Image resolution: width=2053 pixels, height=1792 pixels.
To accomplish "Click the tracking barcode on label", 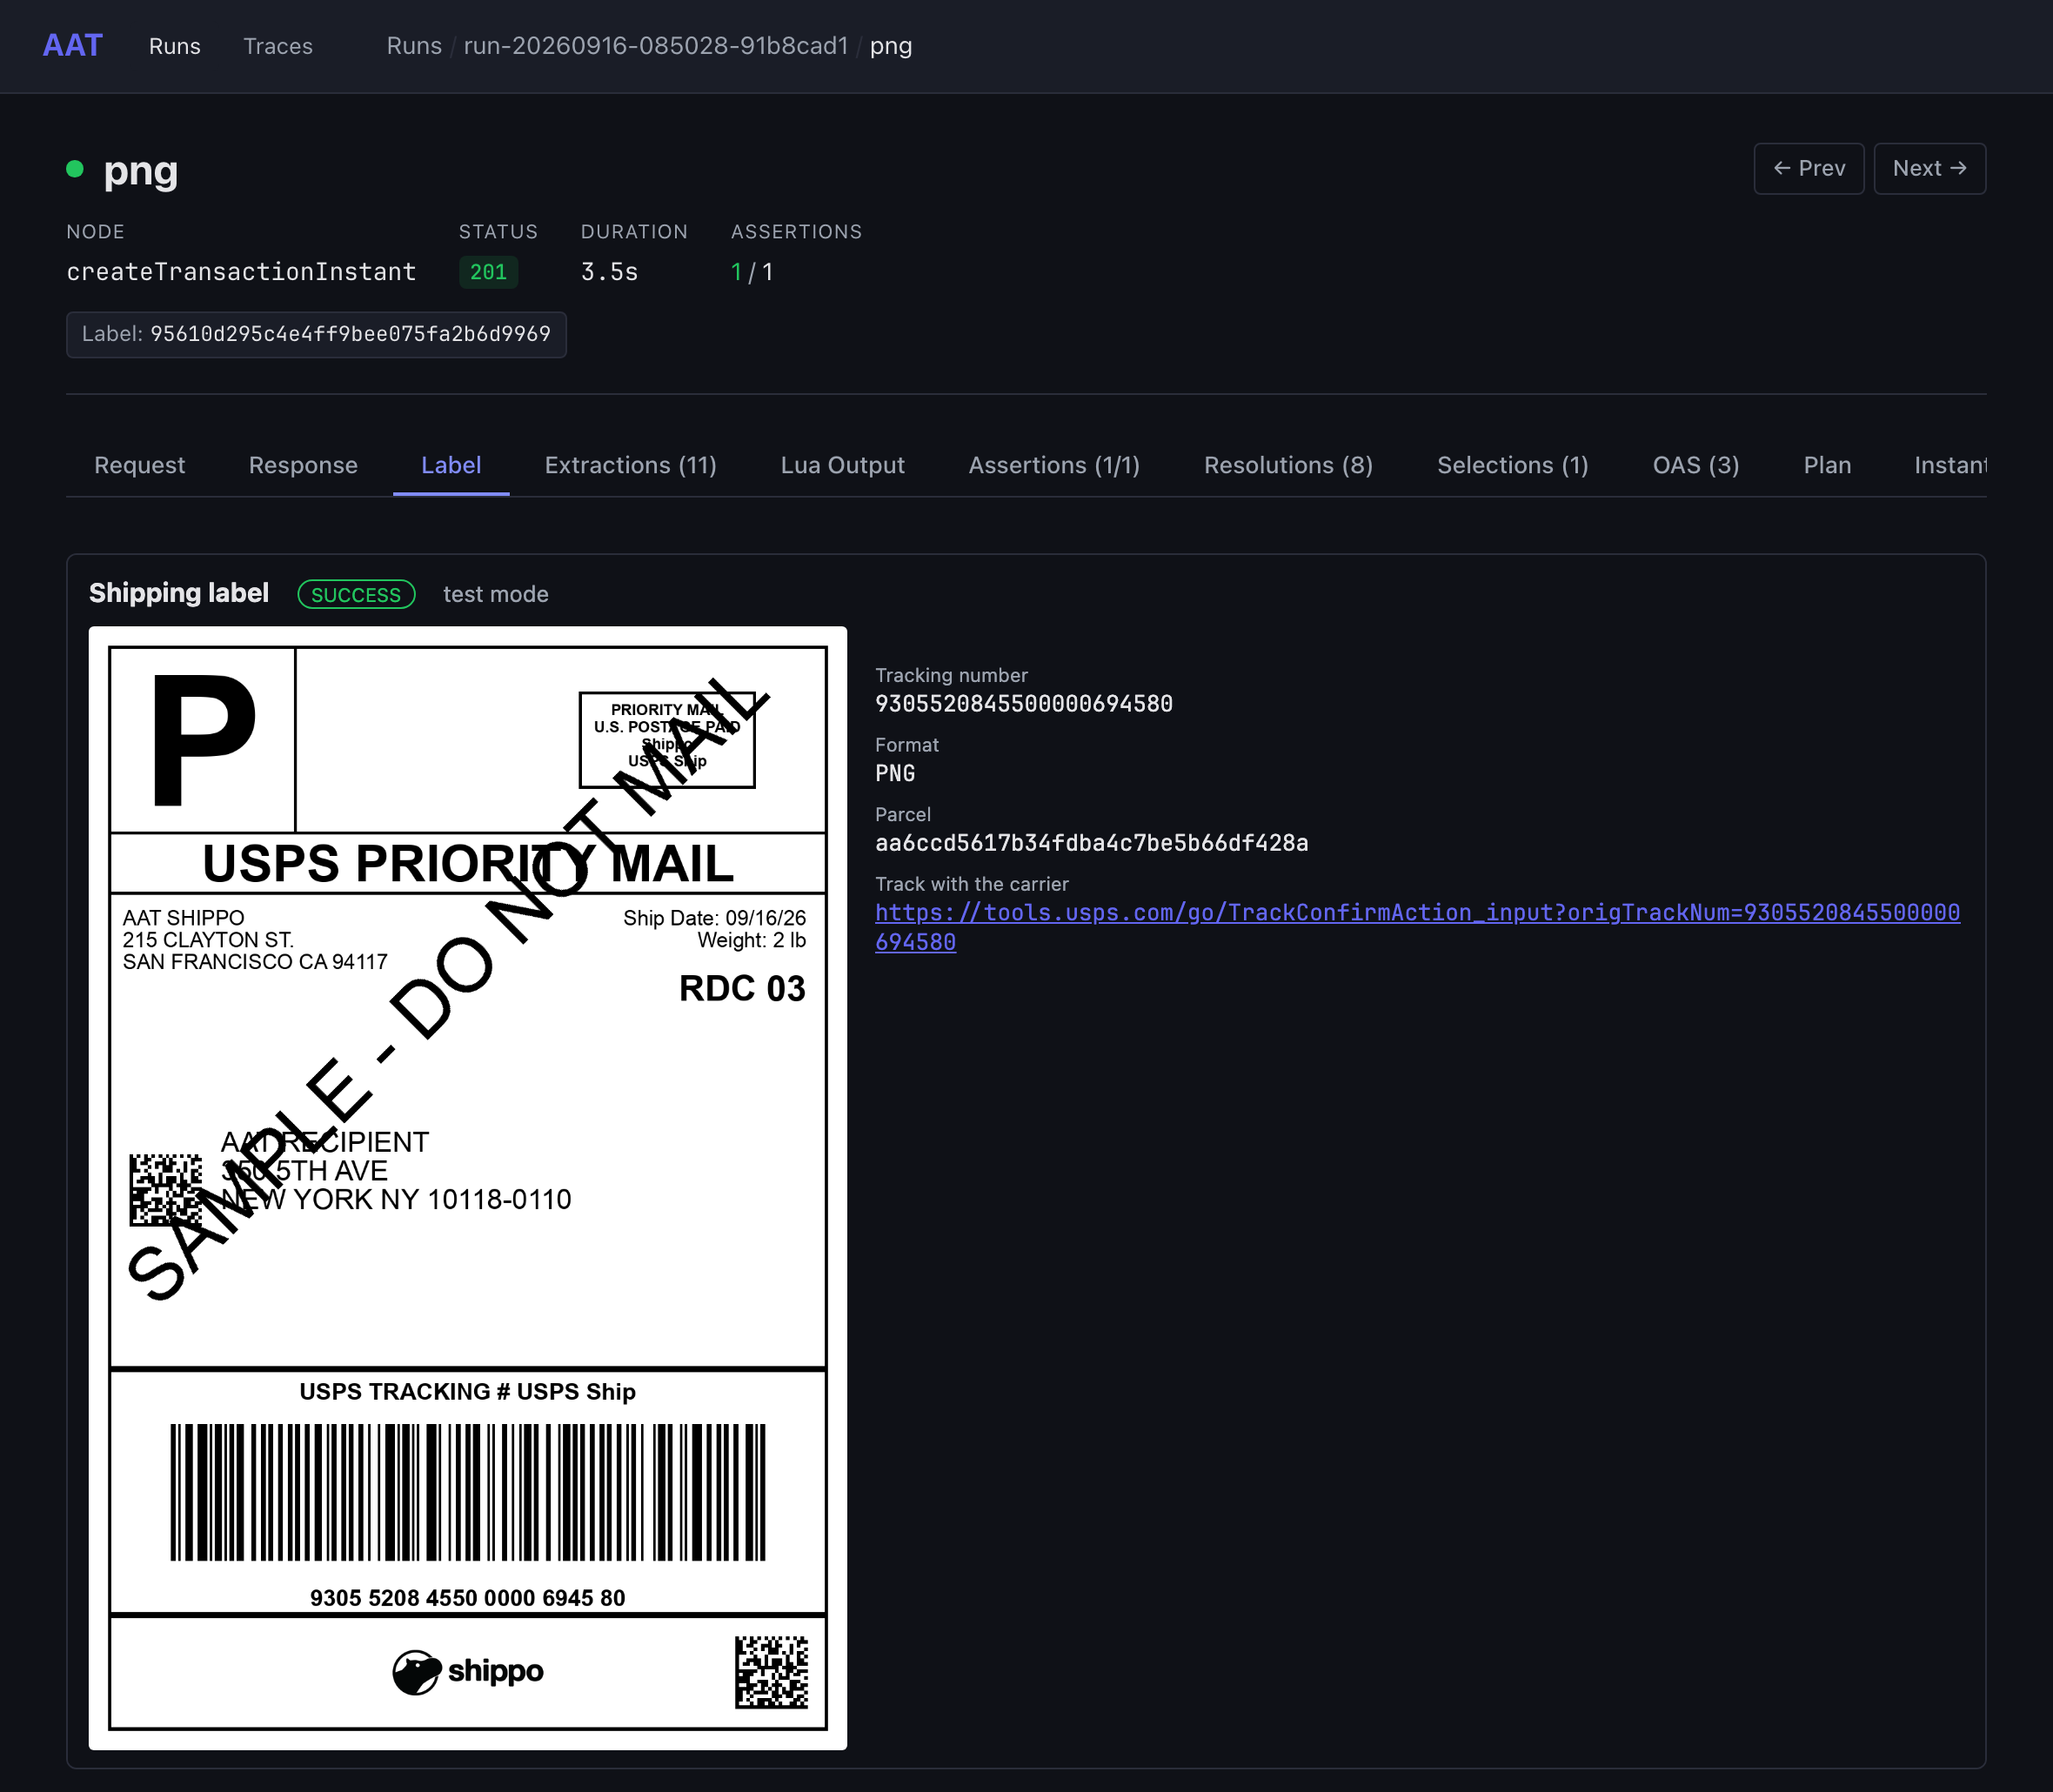I will click(x=467, y=1491).
